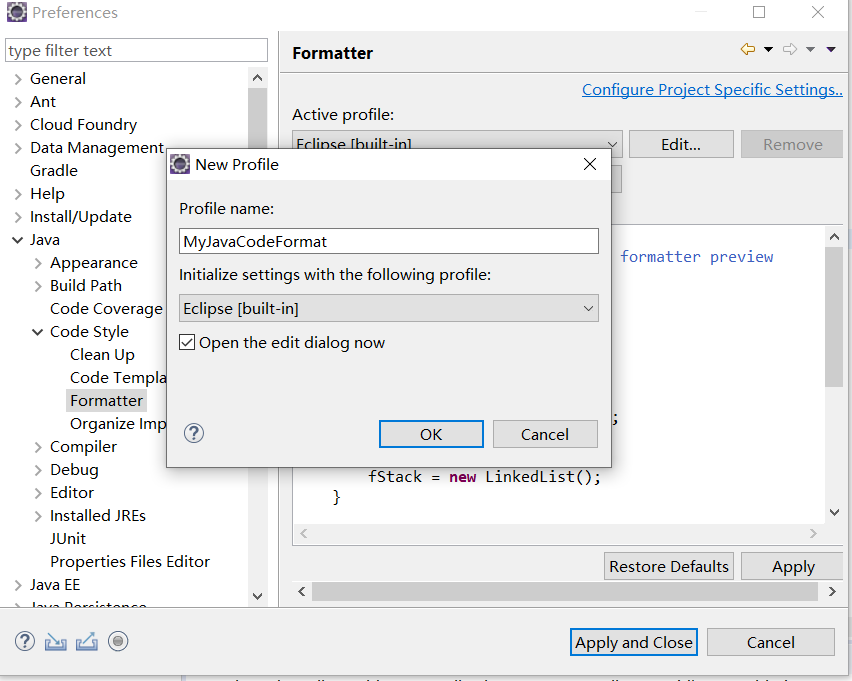This screenshot has height=681, width=852.
Task: Click preview pane scroll down arrow
Action: [835, 512]
